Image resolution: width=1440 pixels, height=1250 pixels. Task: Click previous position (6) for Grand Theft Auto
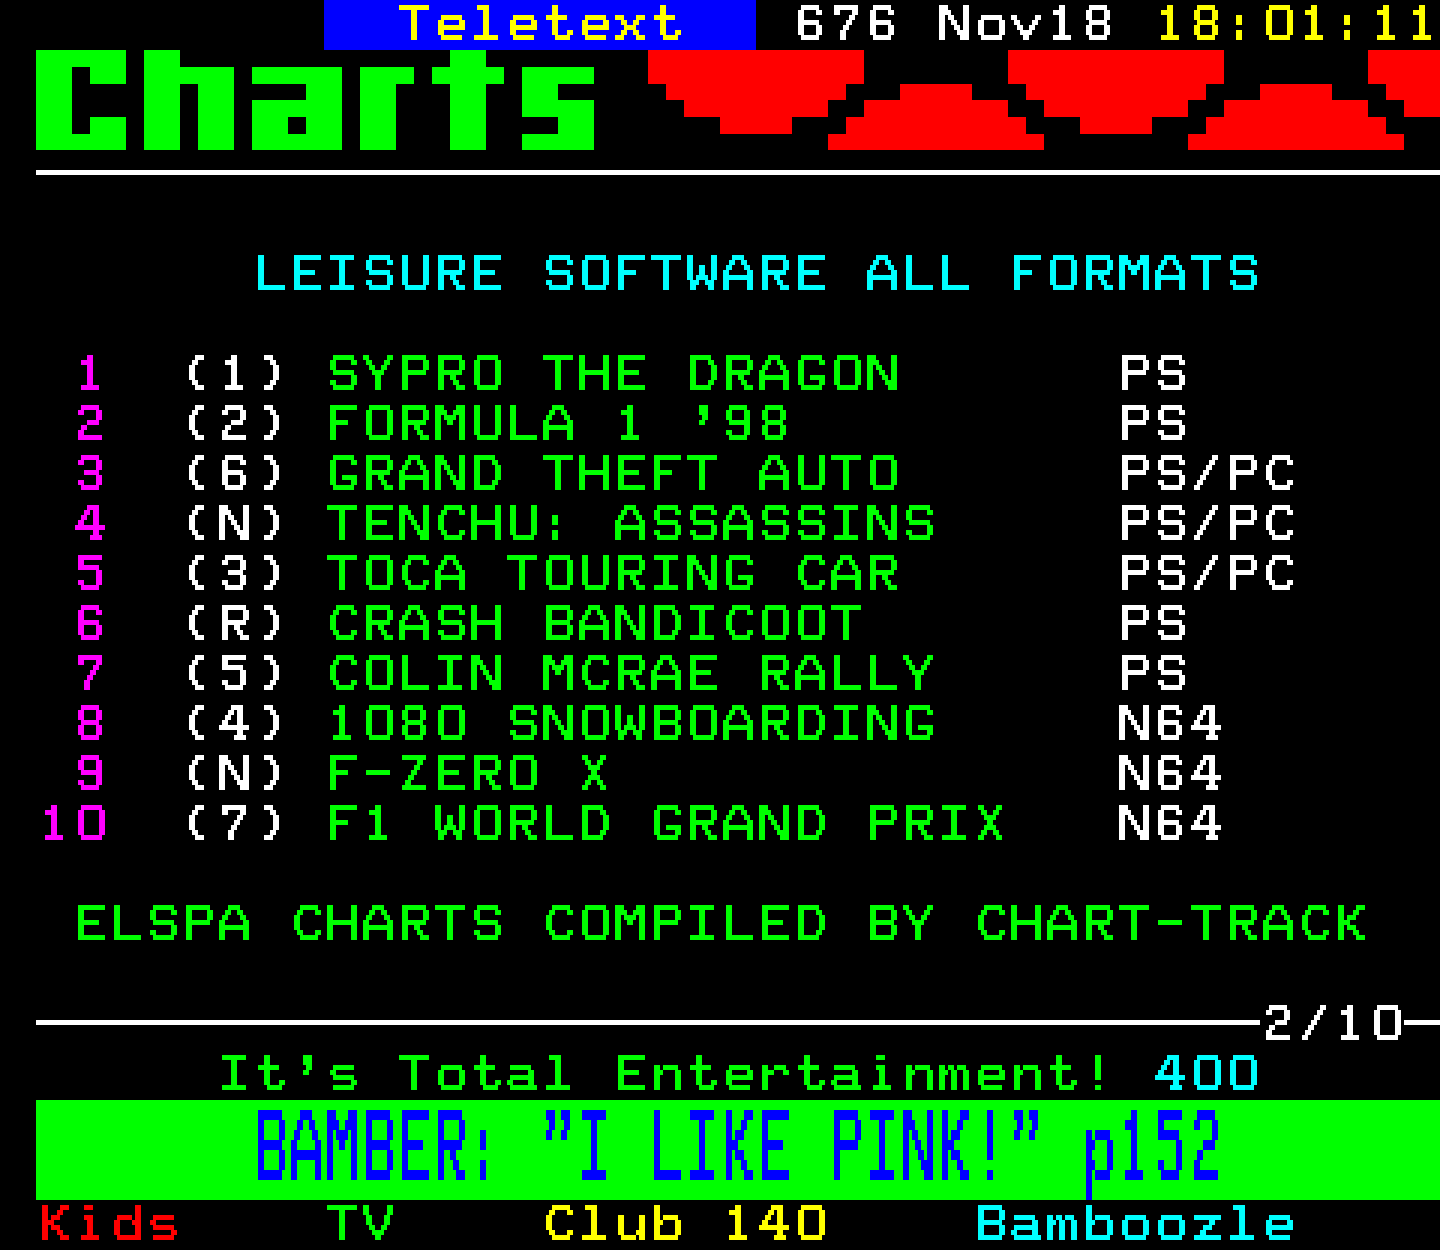click(x=235, y=474)
